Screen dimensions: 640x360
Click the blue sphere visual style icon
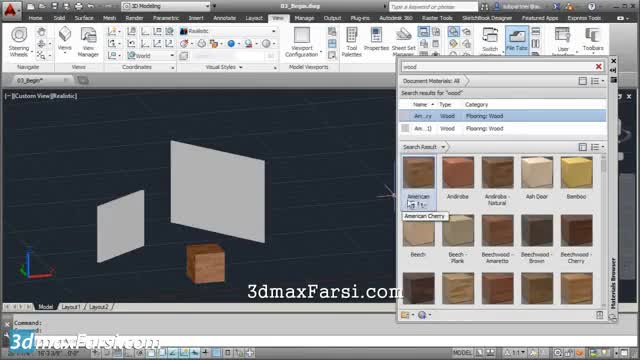(231, 43)
